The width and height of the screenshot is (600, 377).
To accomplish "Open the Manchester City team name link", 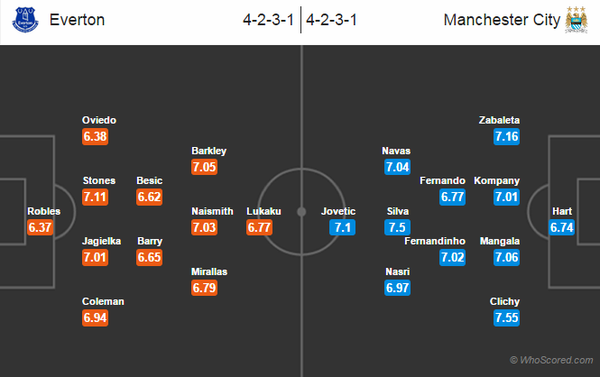I will (x=502, y=20).
